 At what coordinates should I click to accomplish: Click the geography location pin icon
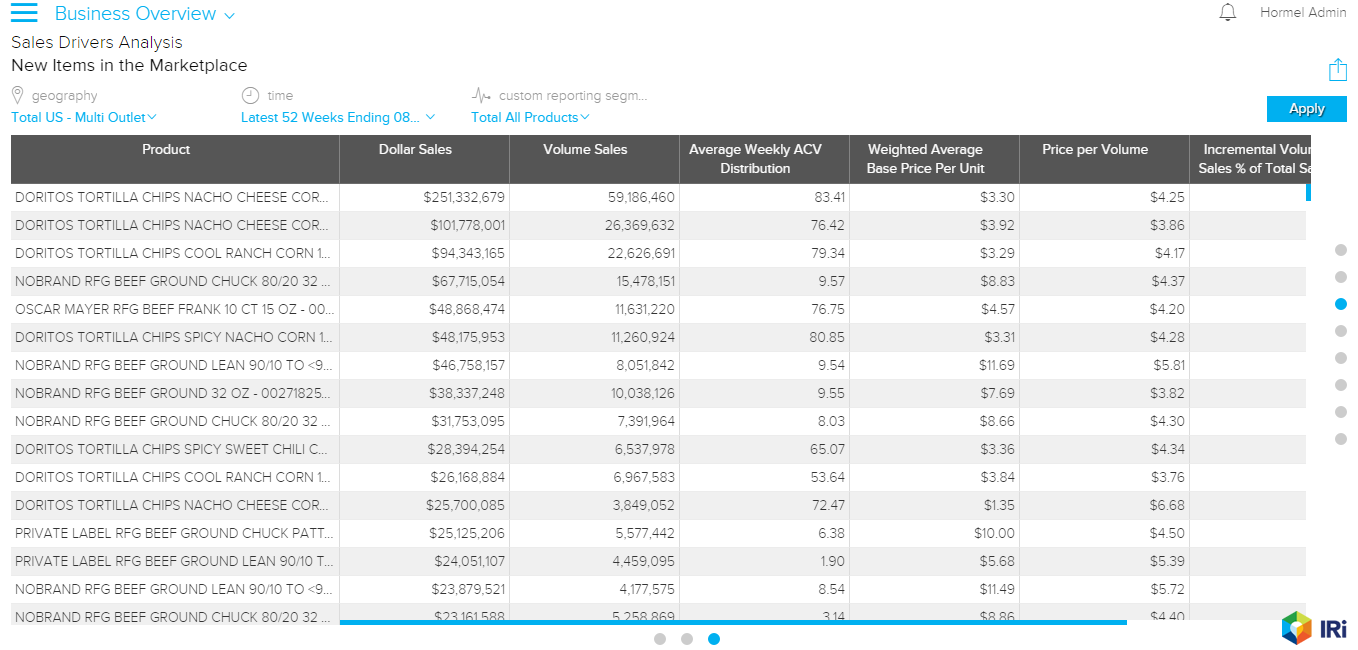18,95
